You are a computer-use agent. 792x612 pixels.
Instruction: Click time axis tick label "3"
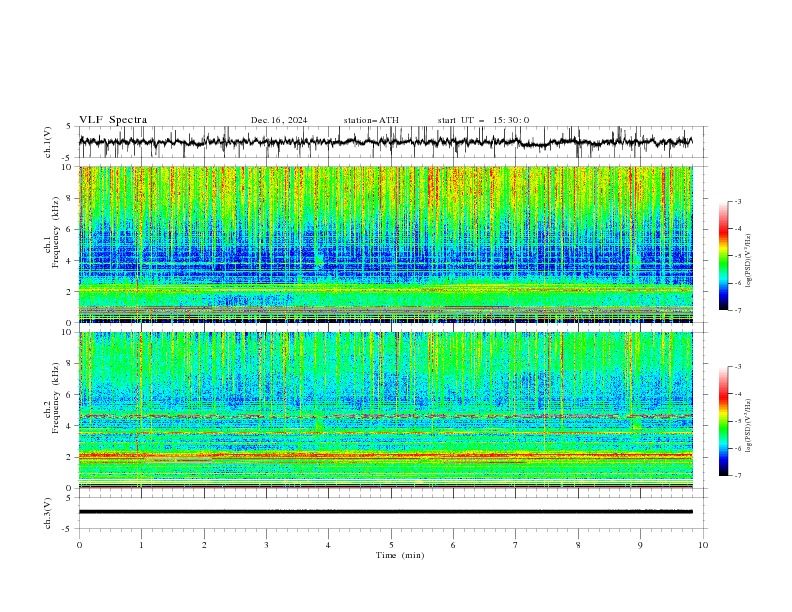tap(266, 545)
